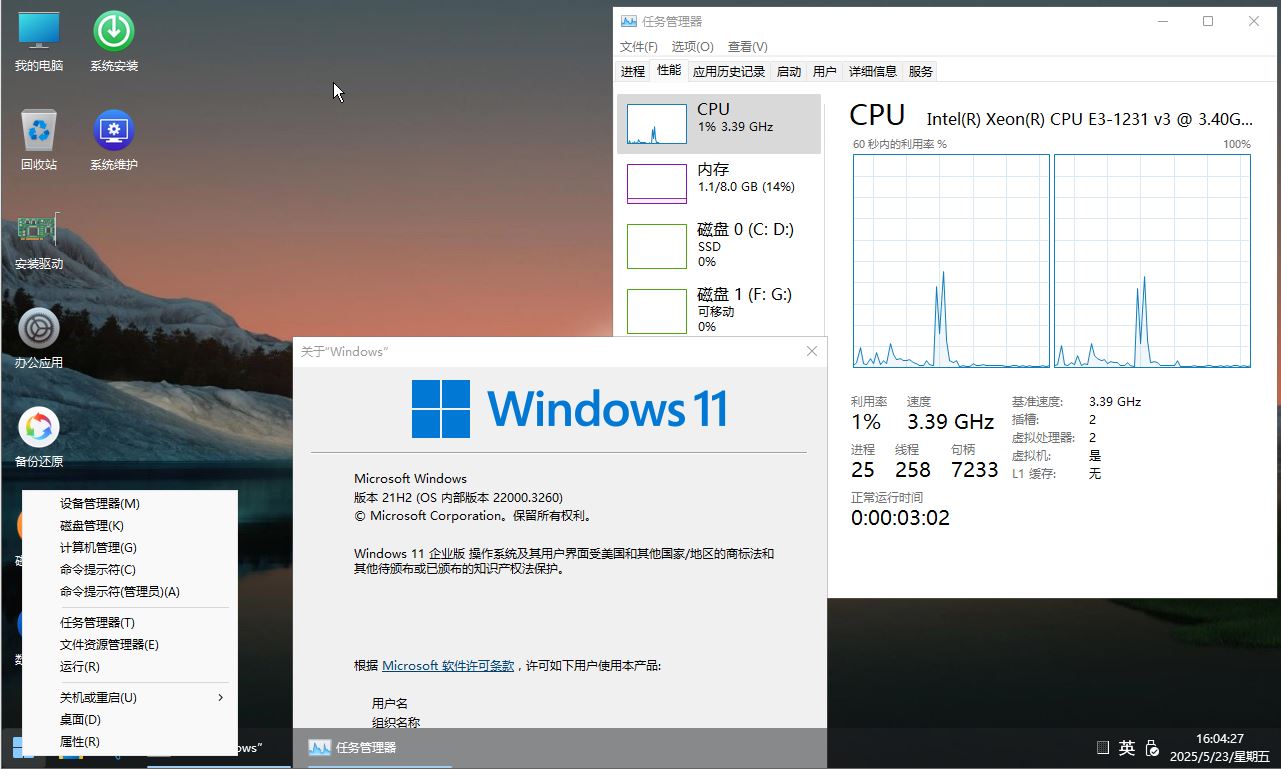Screen dimensions: 1281x769
Task: Click the Windows 11 logo in About dialog
Action: 570,408
